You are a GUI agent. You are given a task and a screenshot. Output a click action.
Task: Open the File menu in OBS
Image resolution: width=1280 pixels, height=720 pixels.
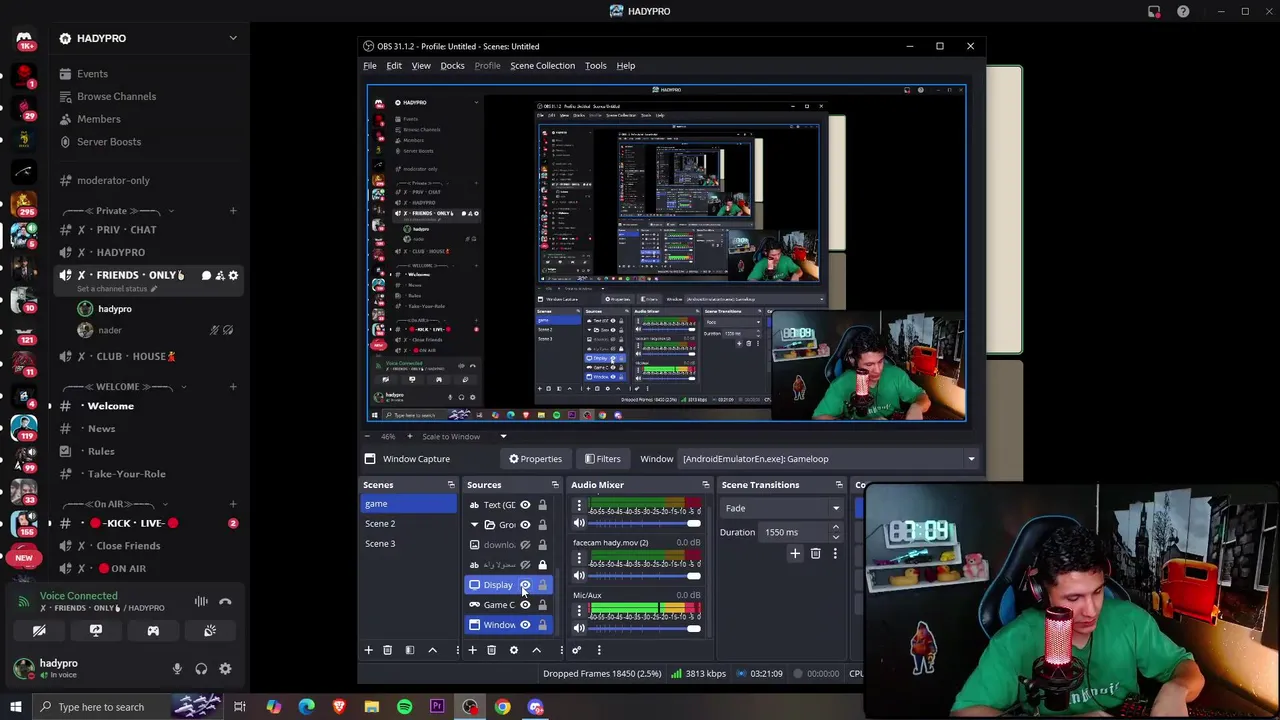pyautogui.click(x=370, y=66)
